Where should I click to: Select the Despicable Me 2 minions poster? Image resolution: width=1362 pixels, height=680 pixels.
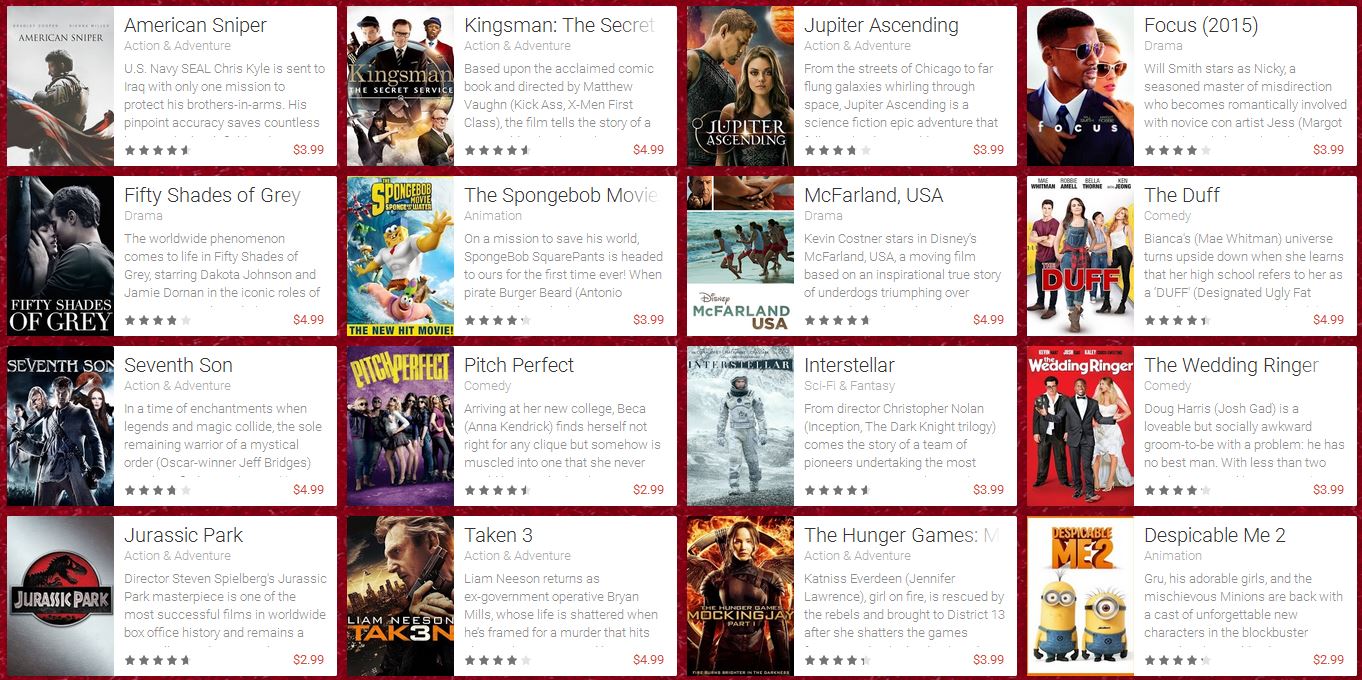[x=1080, y=596]
